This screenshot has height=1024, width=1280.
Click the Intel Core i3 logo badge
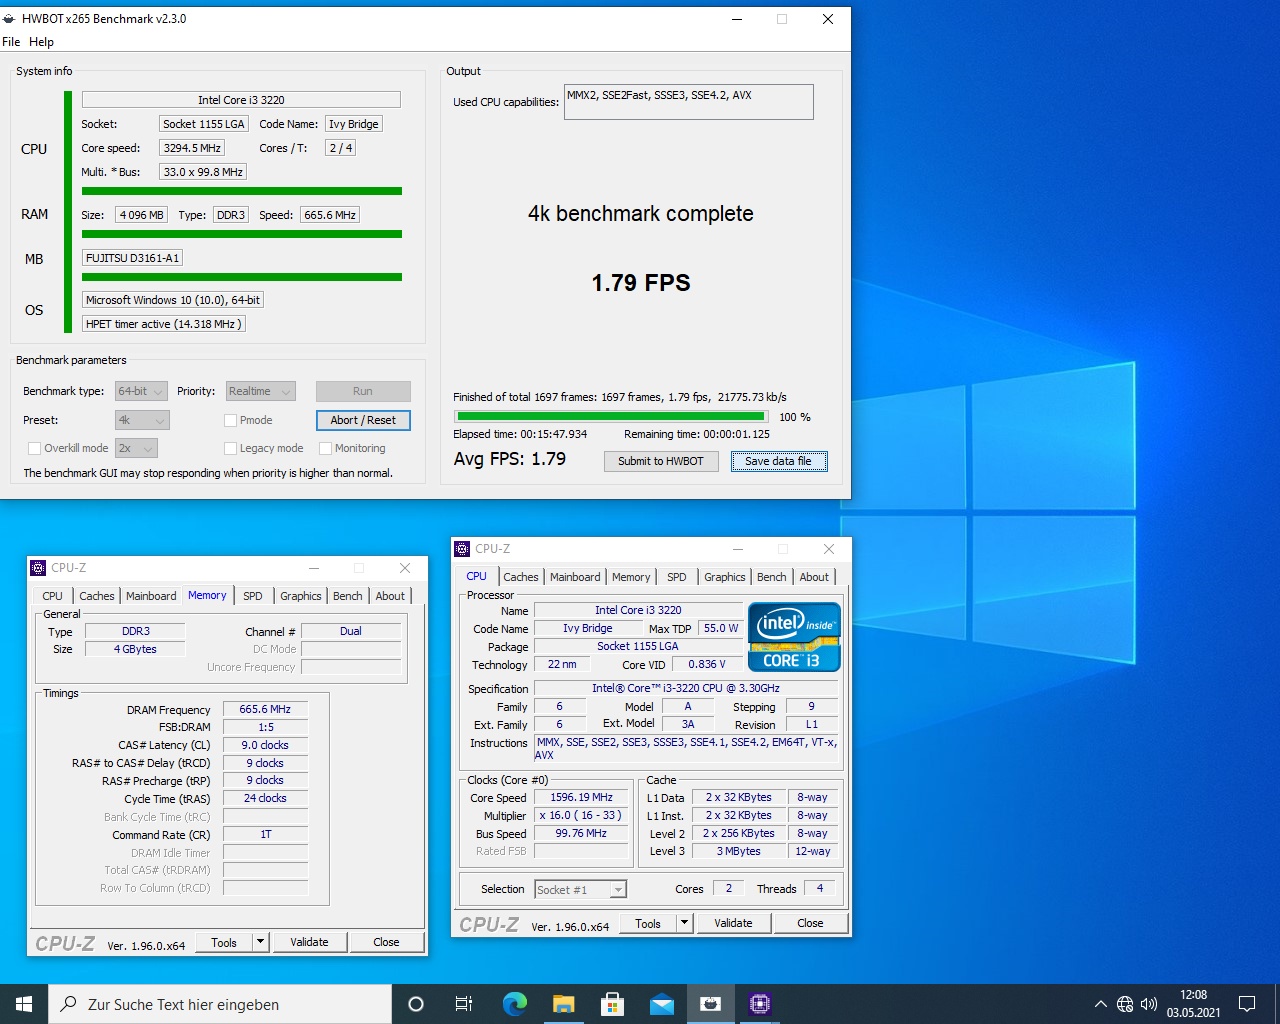[x=794, y=636]
